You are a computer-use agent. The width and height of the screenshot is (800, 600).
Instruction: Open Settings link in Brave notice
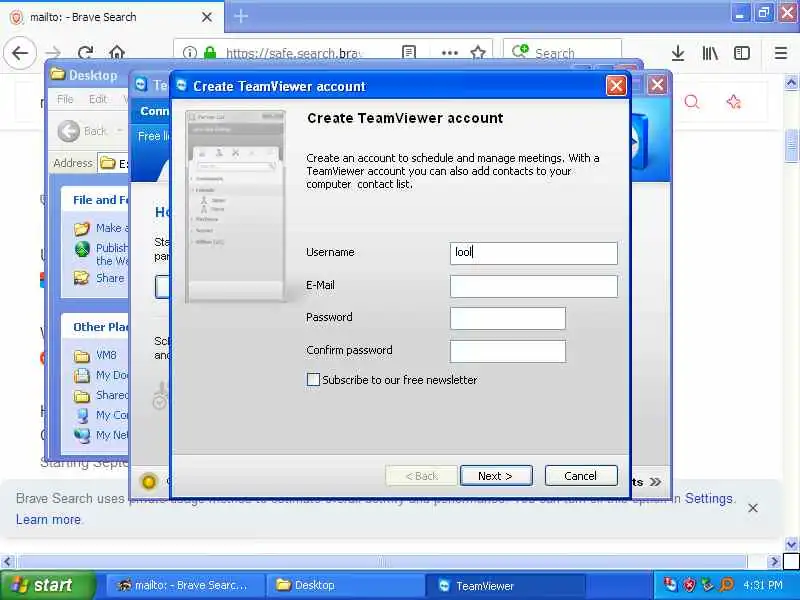(708, 498)
